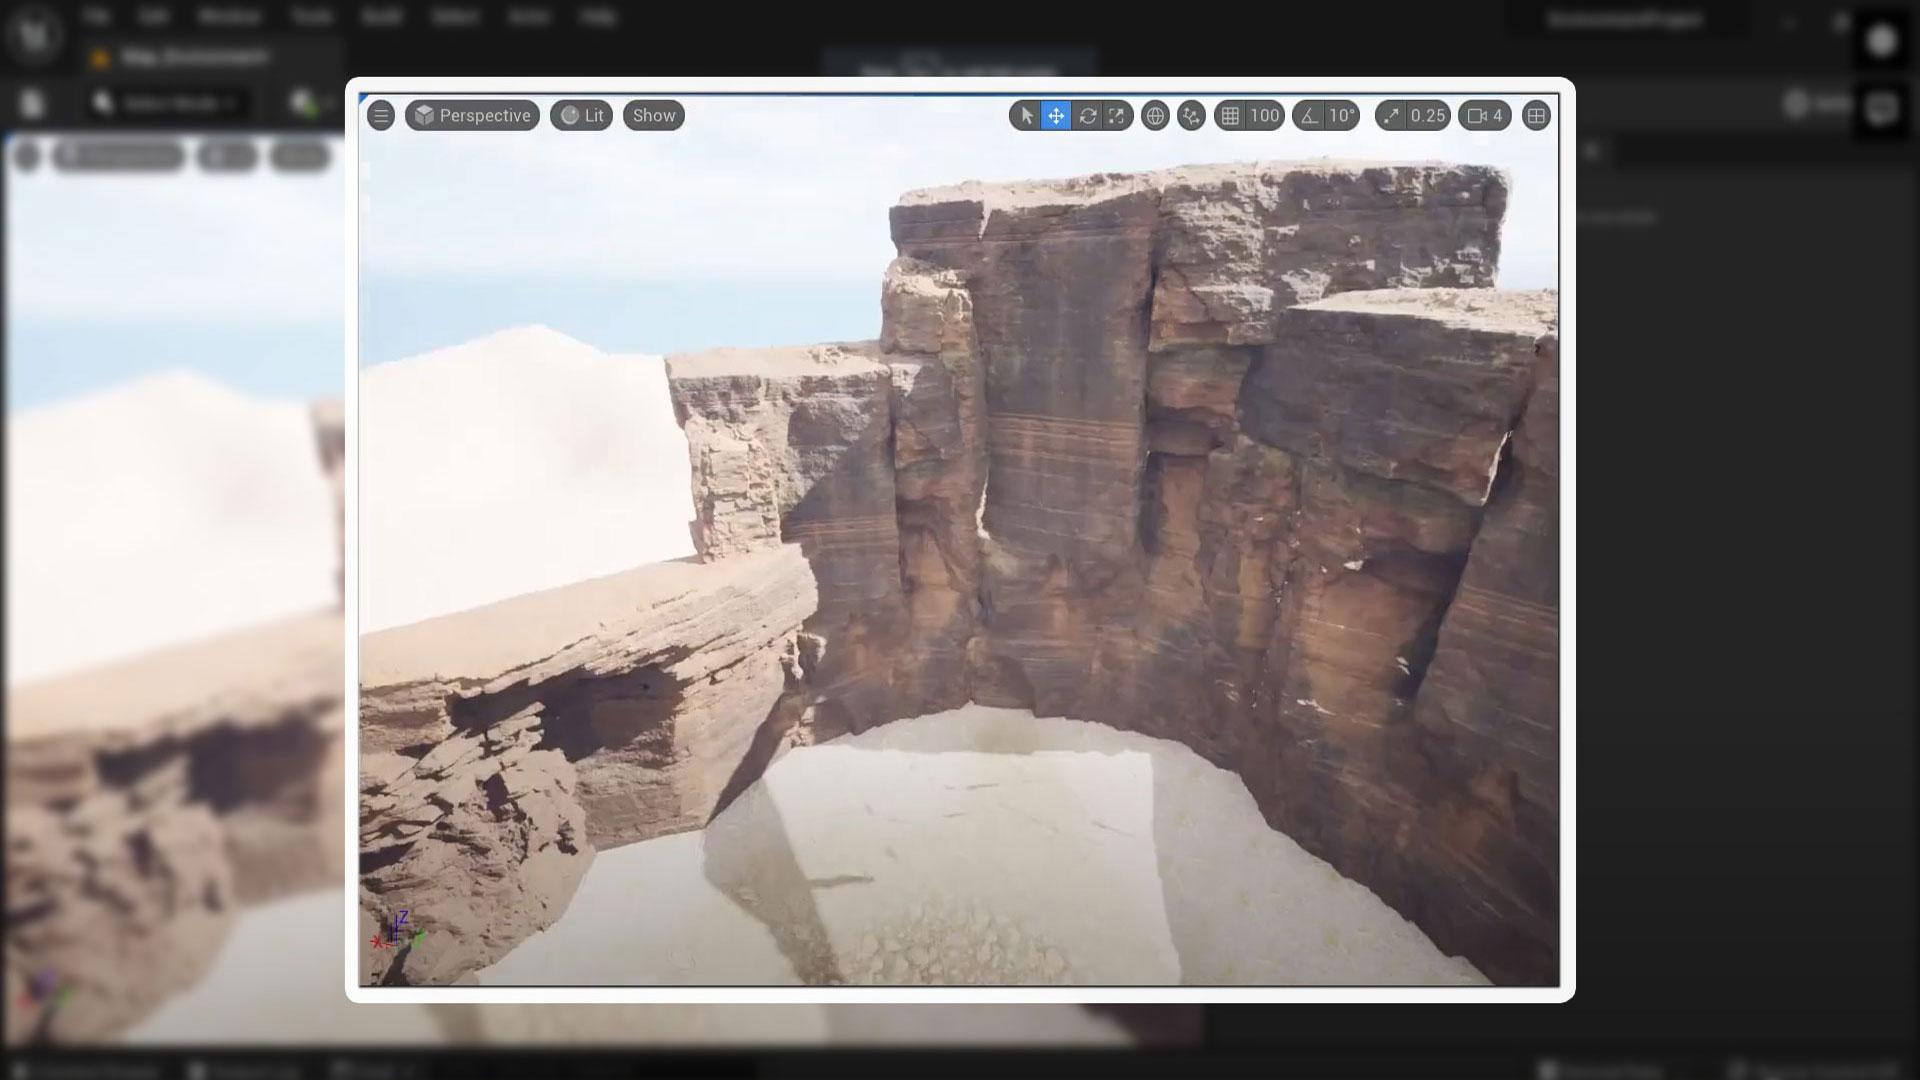
Task: Toggle rotation snapping
Action: (1308, 115)
